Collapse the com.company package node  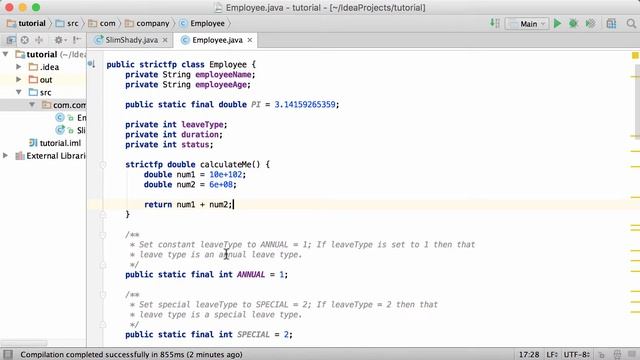click(x=31, y=104)
